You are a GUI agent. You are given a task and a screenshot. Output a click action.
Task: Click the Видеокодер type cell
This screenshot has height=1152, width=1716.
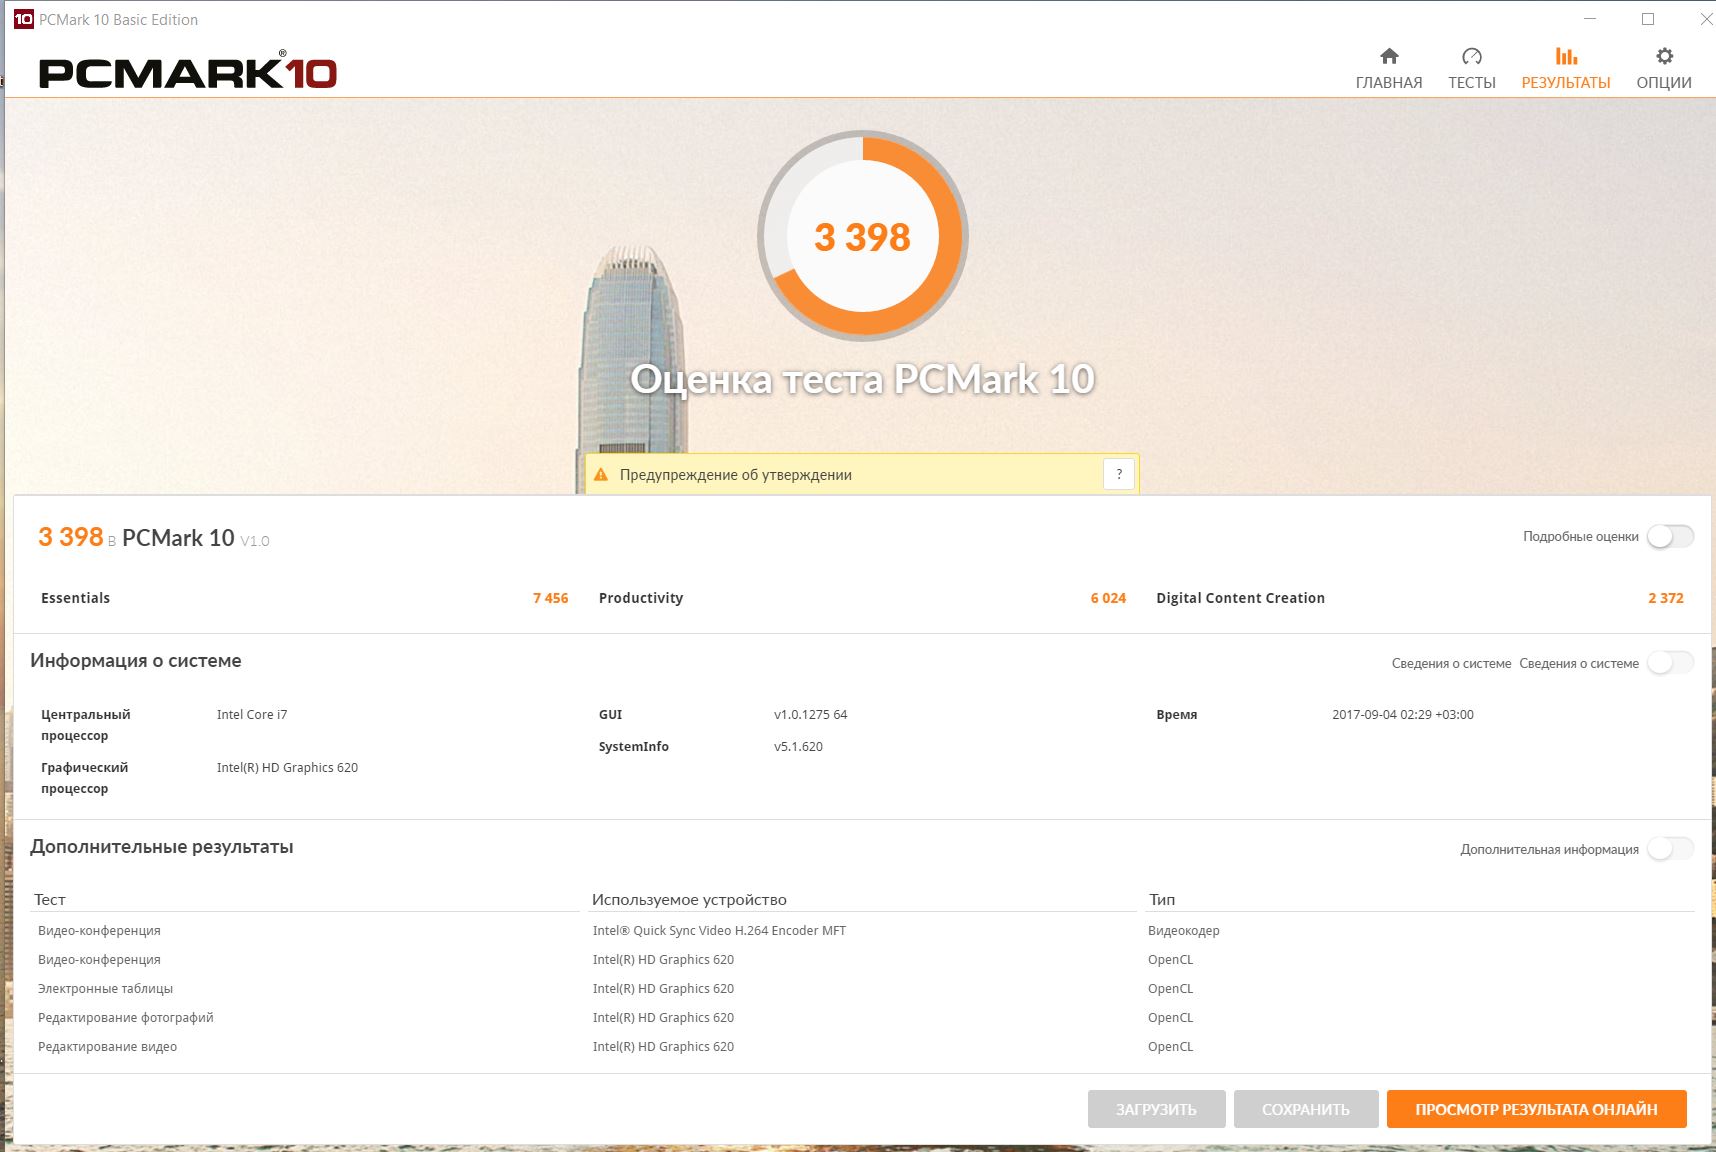coord(1184,931)
